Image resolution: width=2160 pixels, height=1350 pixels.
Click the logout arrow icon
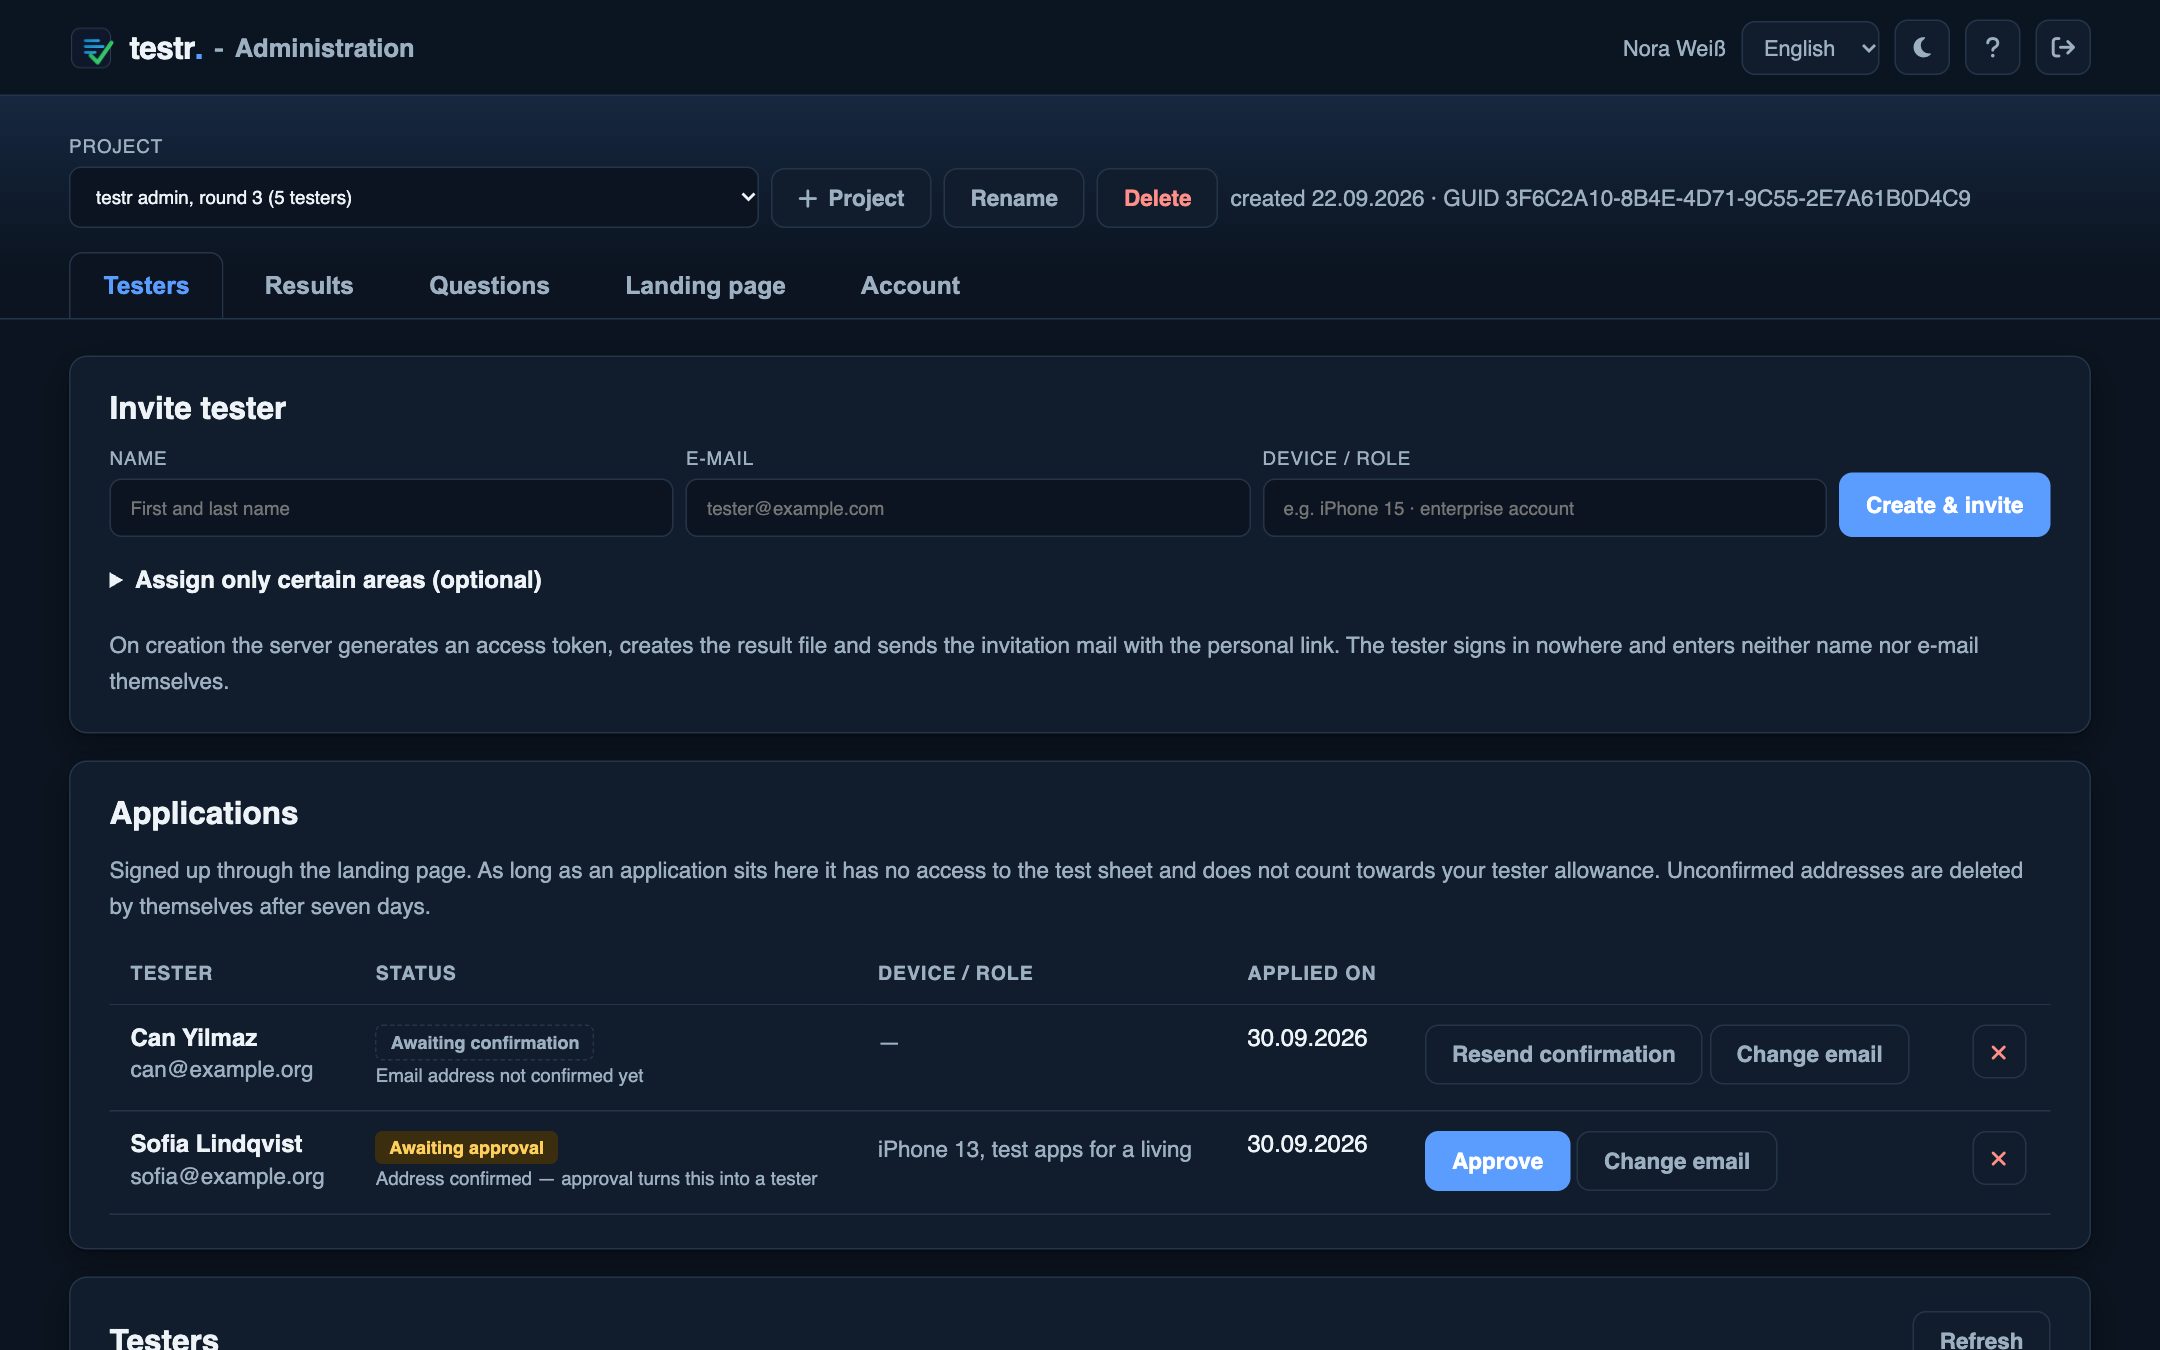(x=2062, y=48)
